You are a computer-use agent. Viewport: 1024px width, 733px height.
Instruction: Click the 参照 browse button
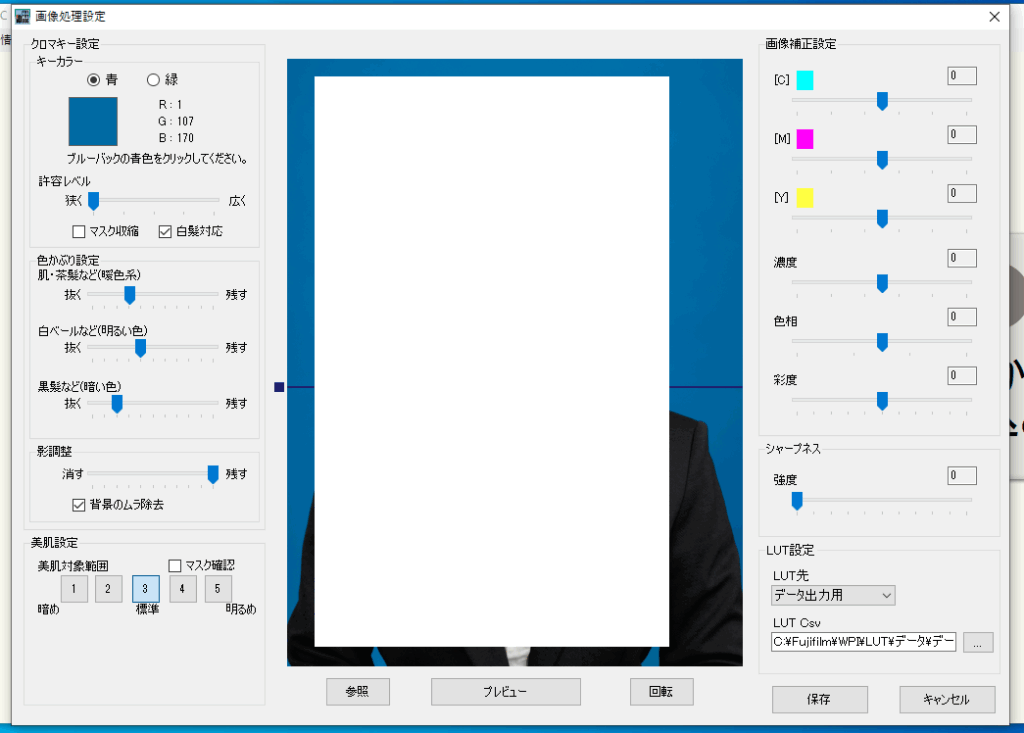tap(357, 692)
